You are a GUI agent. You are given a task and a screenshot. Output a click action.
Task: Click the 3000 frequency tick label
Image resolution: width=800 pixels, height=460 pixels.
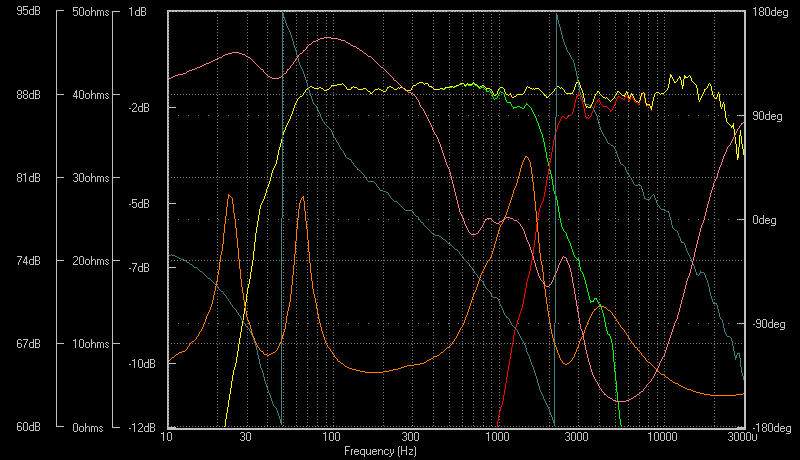pos(576,437)
